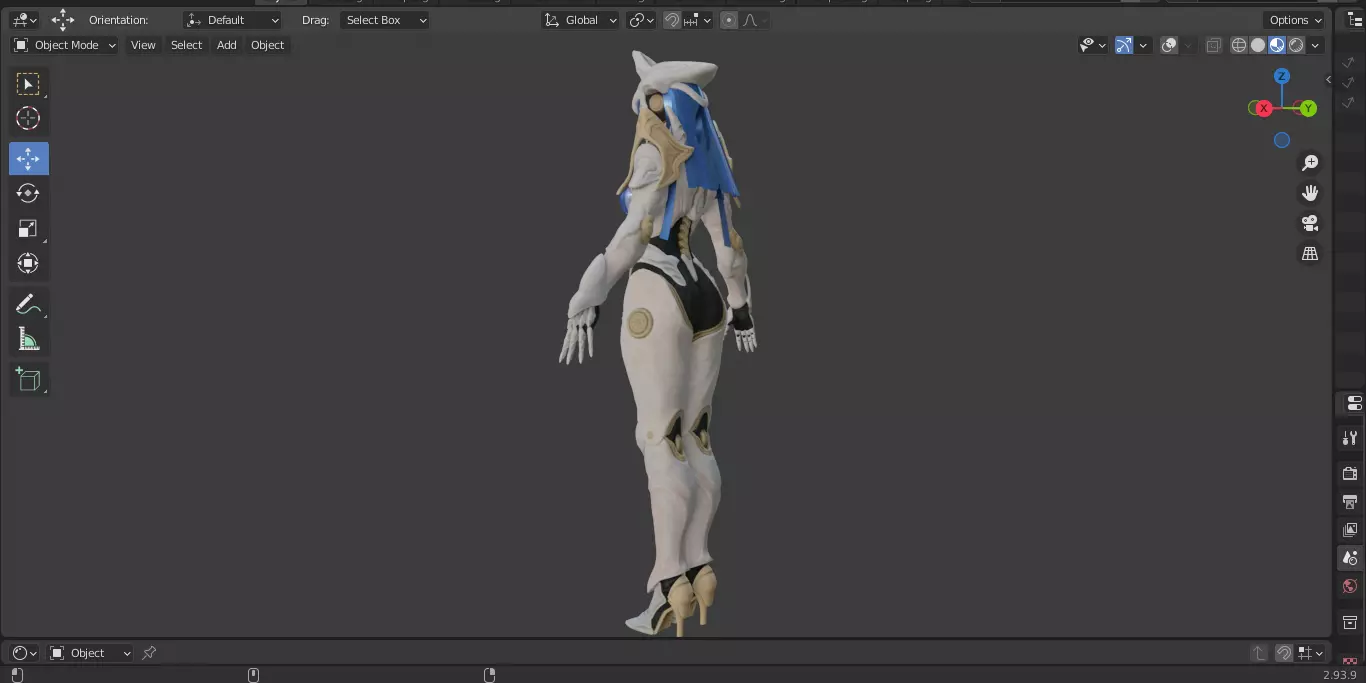Expand the gizmo options arrow

(1142, 45)
